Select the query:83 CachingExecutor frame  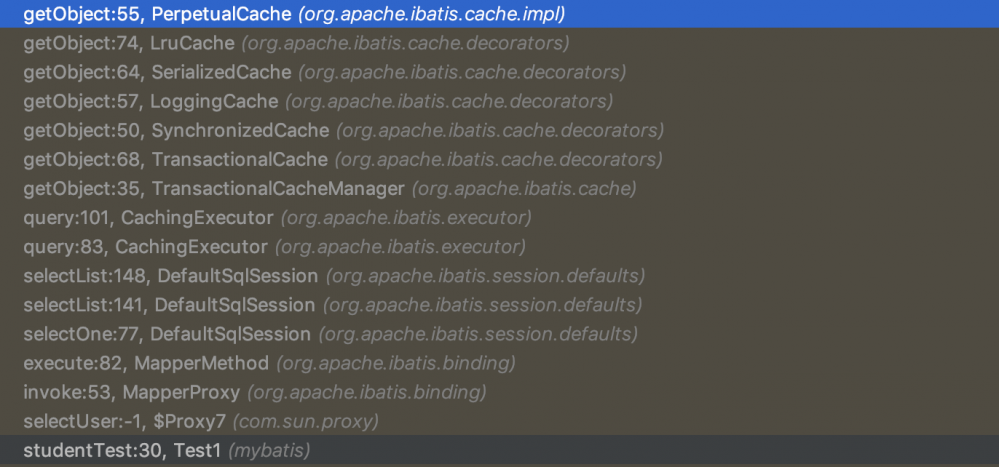click(145, 247)
